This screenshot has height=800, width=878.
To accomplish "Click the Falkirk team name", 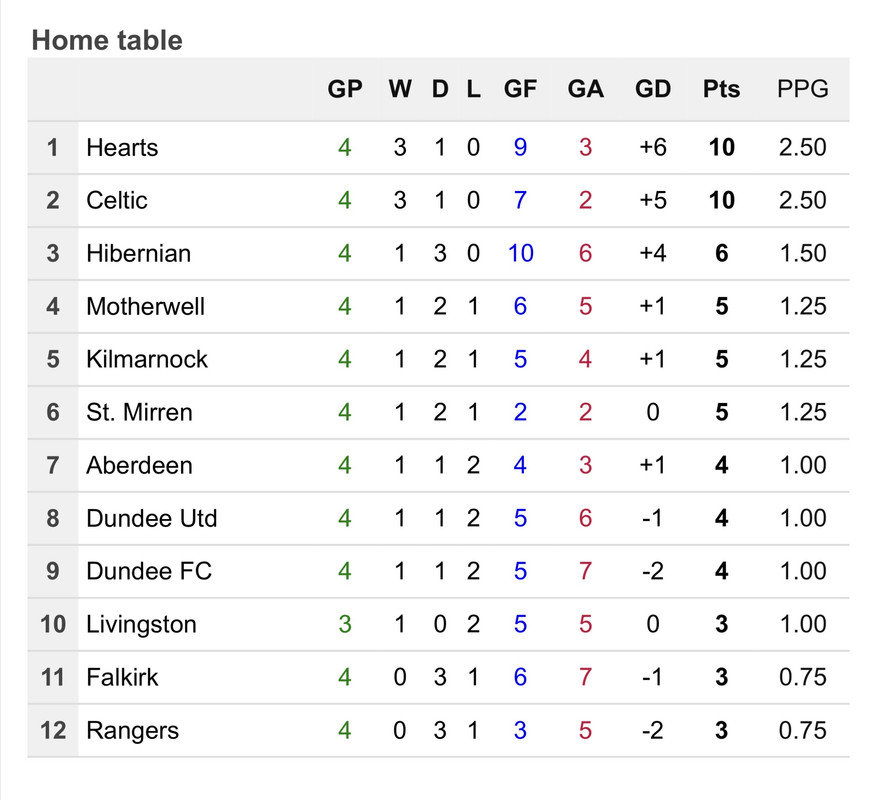I will (122, 677).
